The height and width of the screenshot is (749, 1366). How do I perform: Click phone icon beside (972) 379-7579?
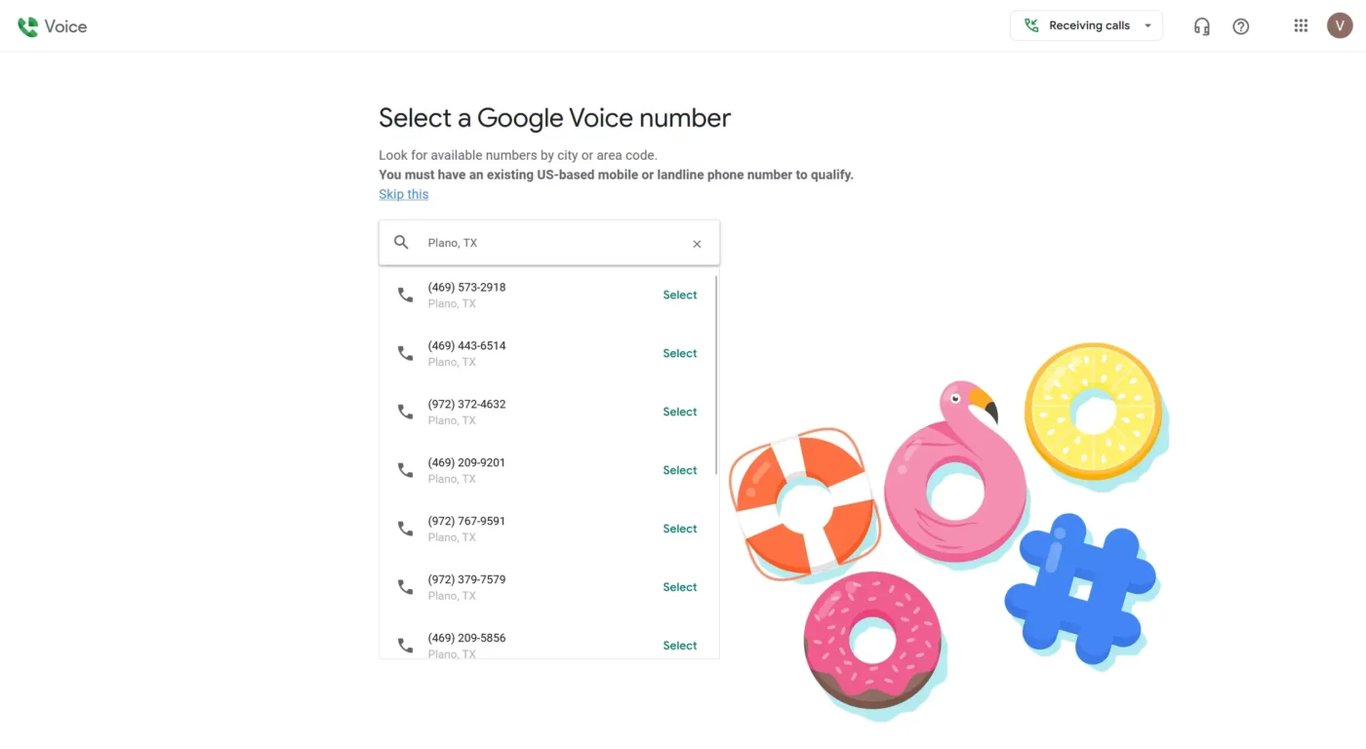pyautogui.click(x=405, y=587)
